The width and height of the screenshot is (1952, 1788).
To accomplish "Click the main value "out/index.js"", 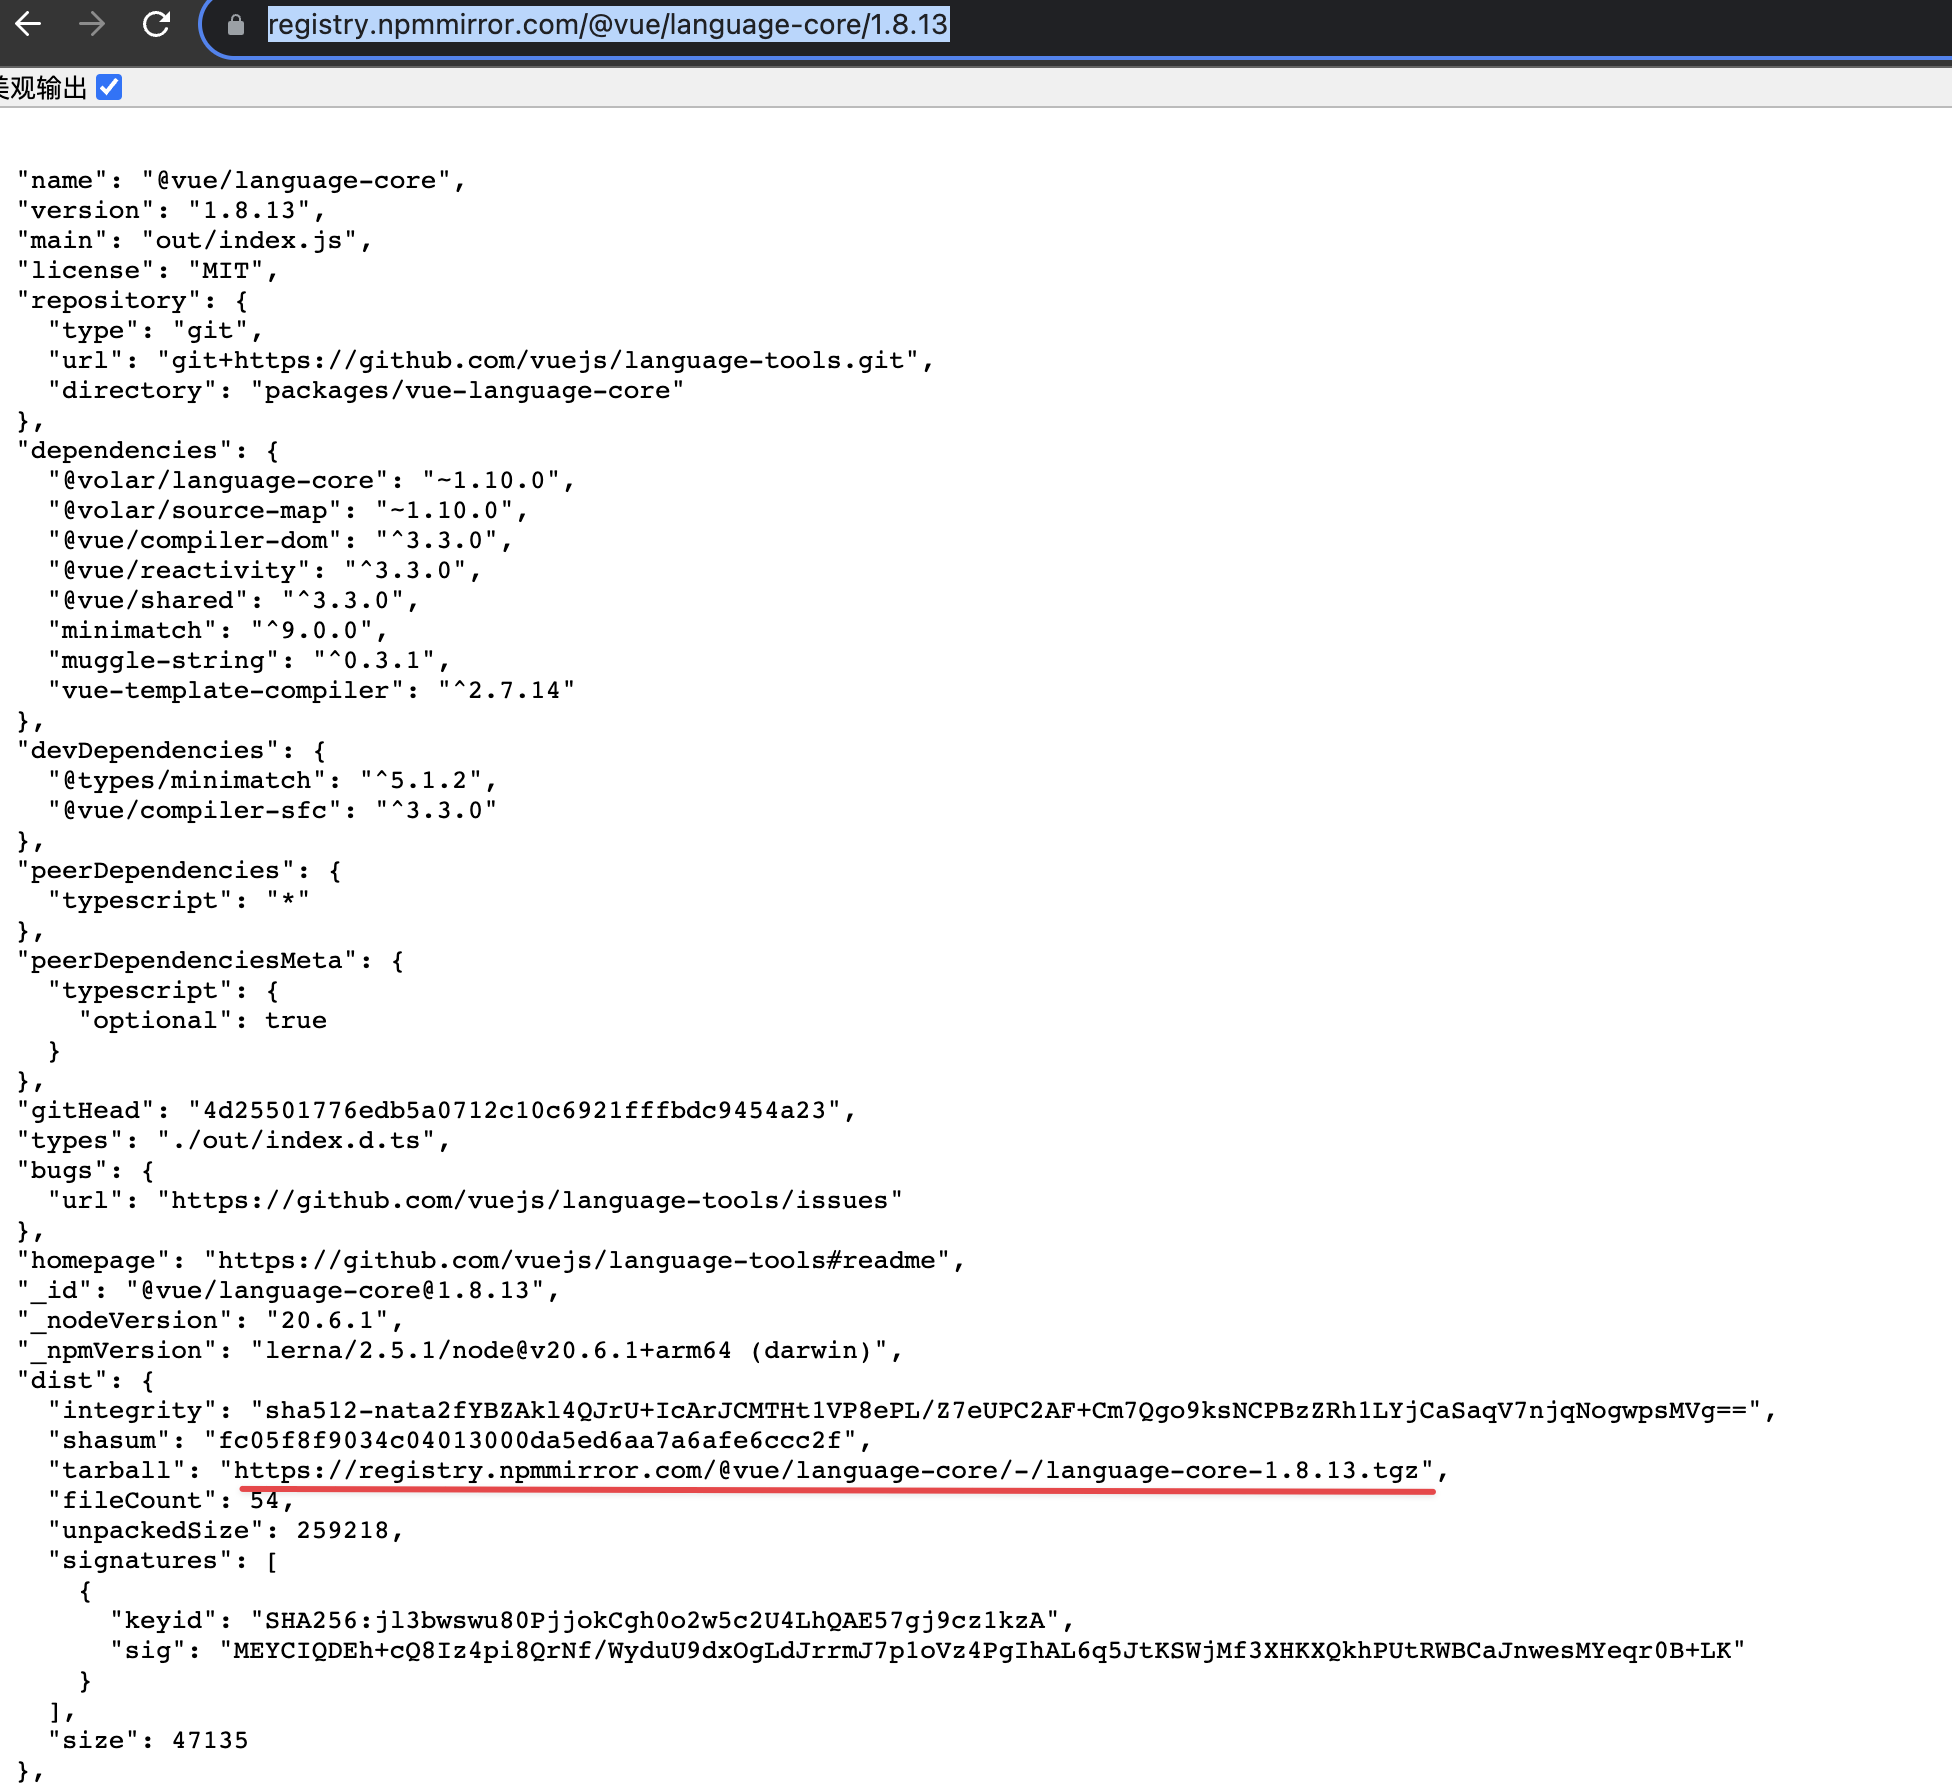I will [x=250, y=241].
